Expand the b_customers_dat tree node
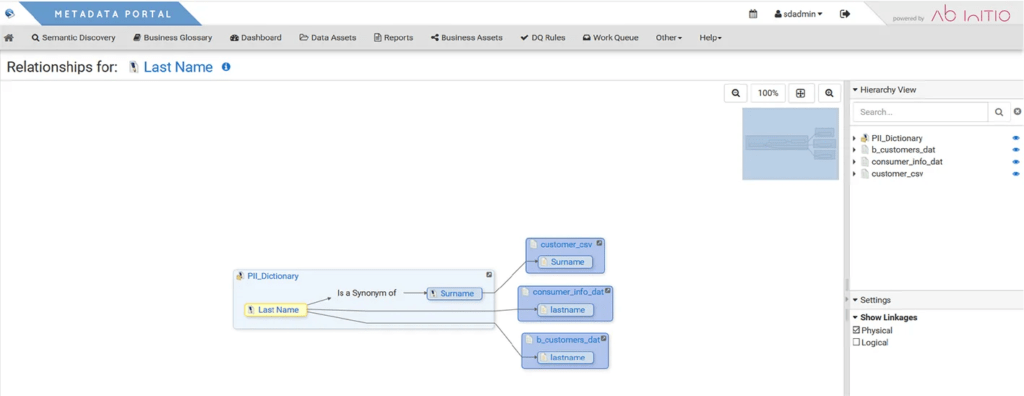 [855, 150]
